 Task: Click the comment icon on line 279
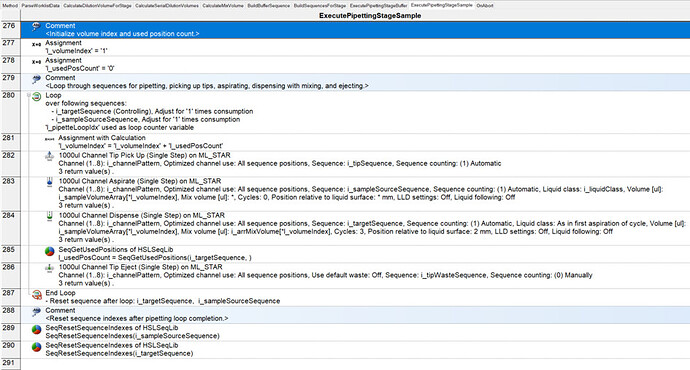tap(36, 79)
